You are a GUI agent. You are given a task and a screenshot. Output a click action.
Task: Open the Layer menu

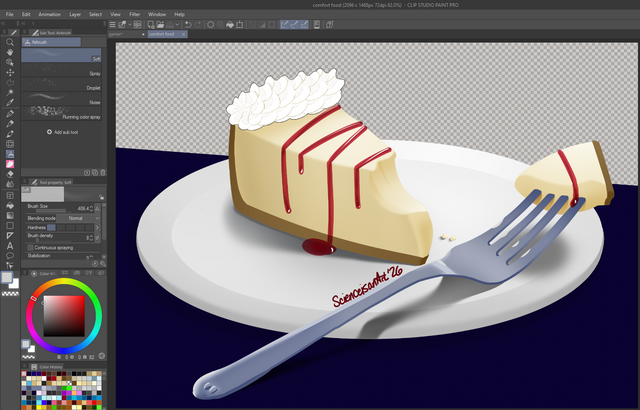click(75, 14)
